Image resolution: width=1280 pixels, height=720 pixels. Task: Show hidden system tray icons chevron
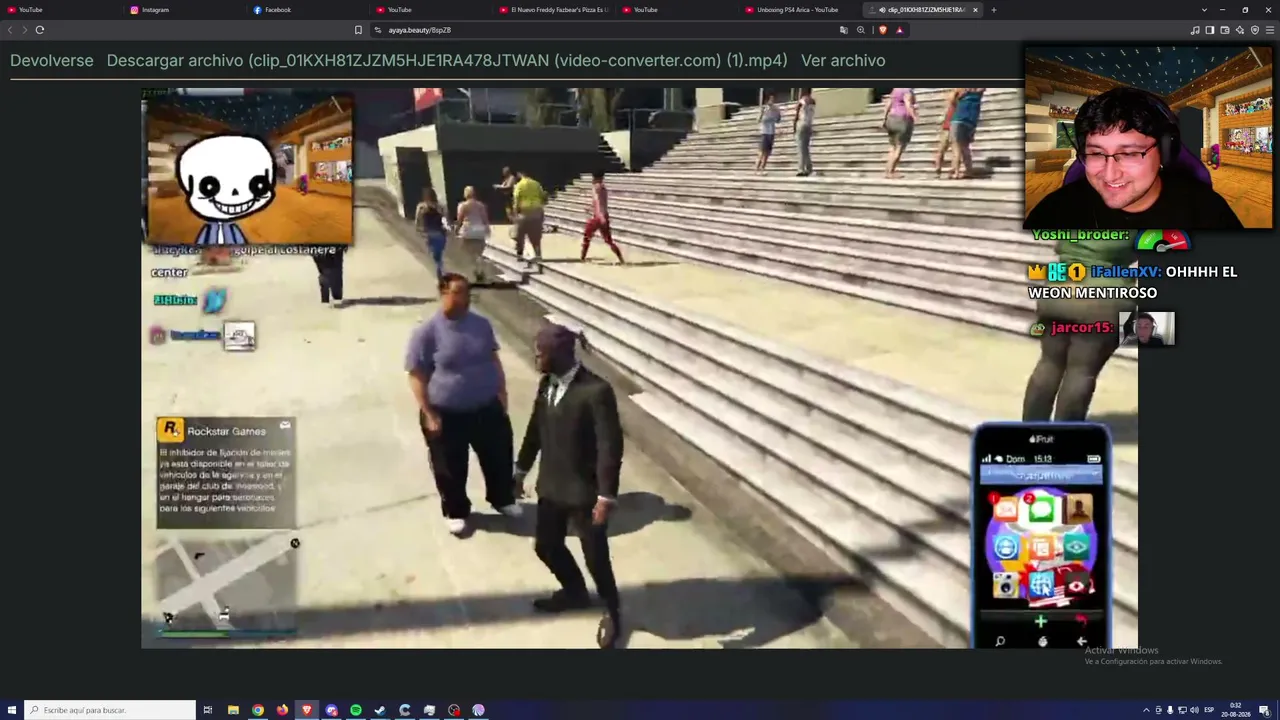click(x=1146, y=710)
